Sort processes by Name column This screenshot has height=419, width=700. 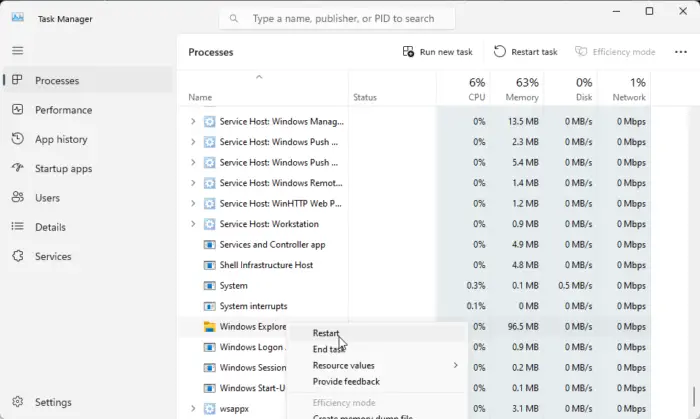[200, 97]
